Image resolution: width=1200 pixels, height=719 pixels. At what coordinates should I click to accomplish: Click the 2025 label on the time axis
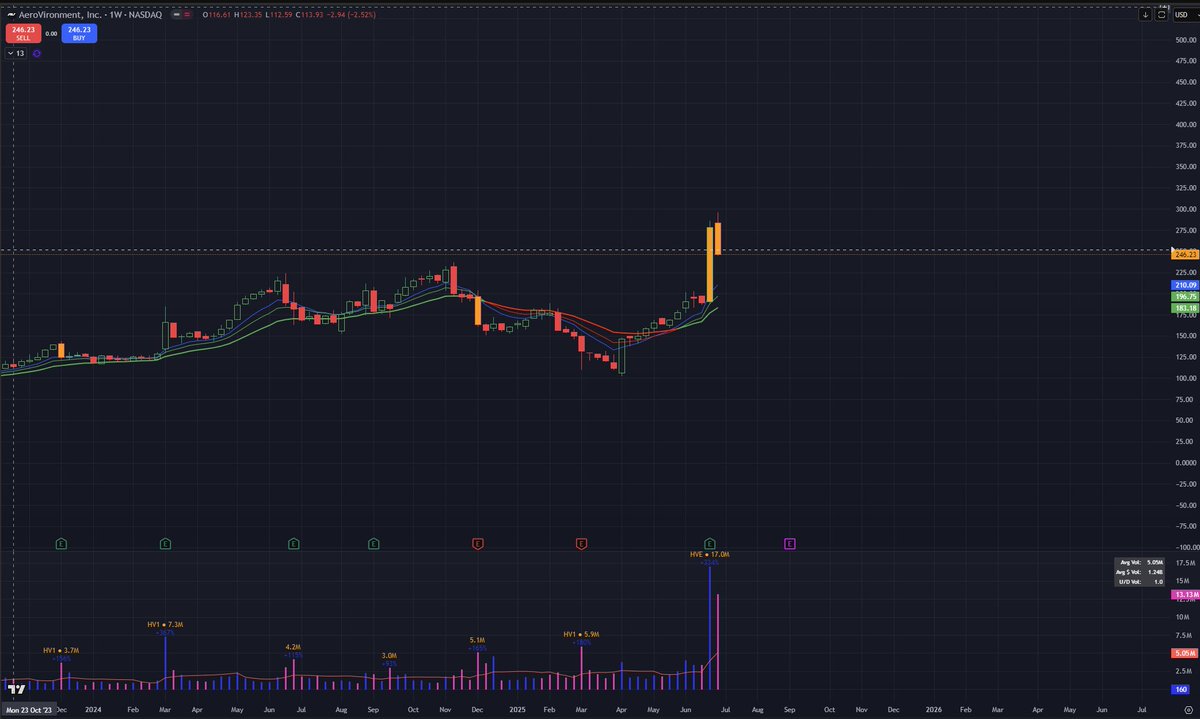pyautogui.click(x=517, y=709)
